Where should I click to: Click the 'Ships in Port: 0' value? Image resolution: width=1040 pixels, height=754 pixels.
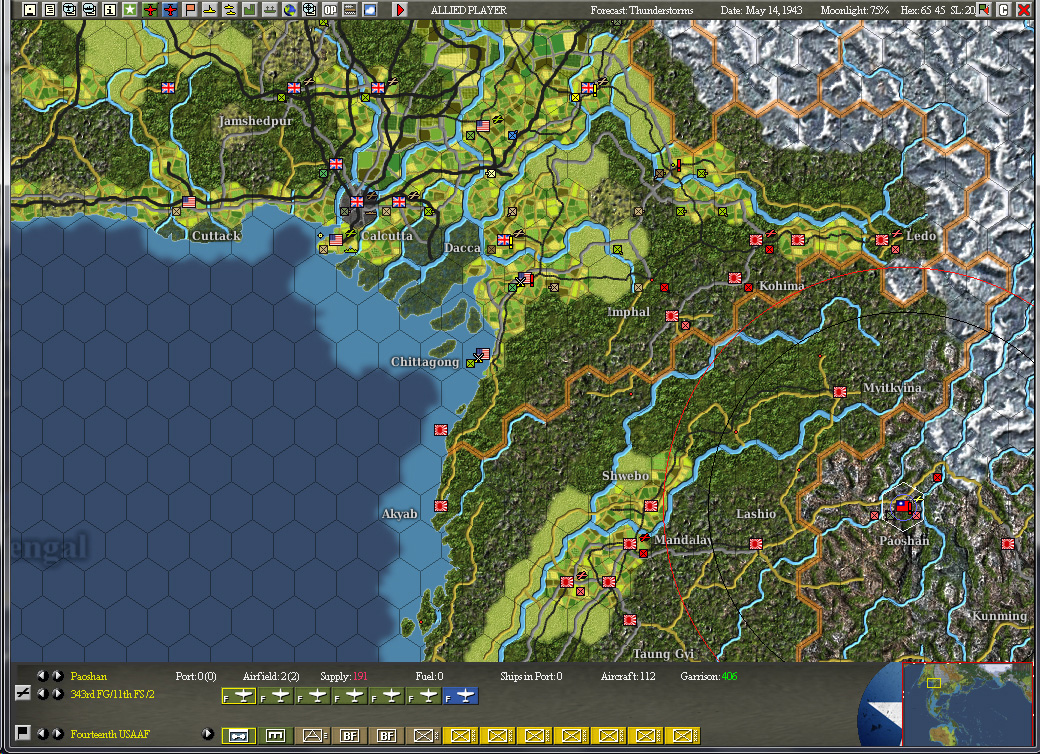[531, 676]
